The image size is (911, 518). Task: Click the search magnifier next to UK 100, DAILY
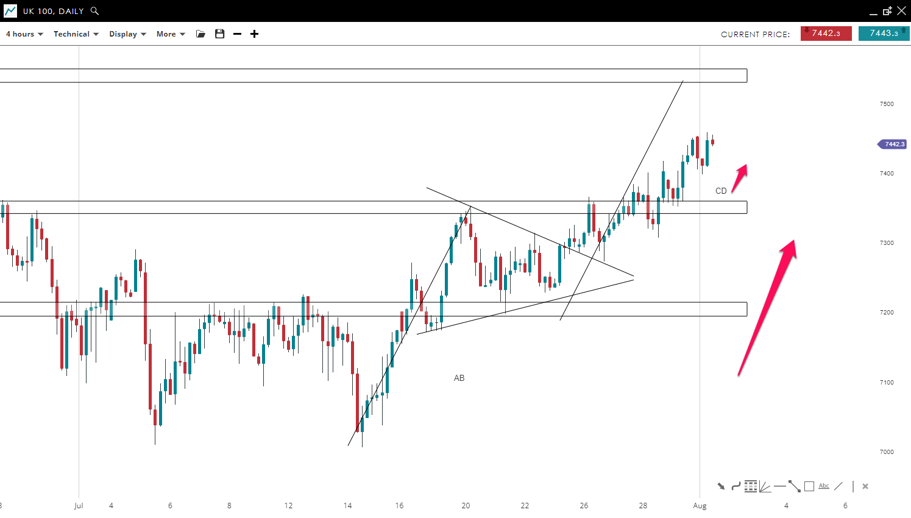[95, 11]
